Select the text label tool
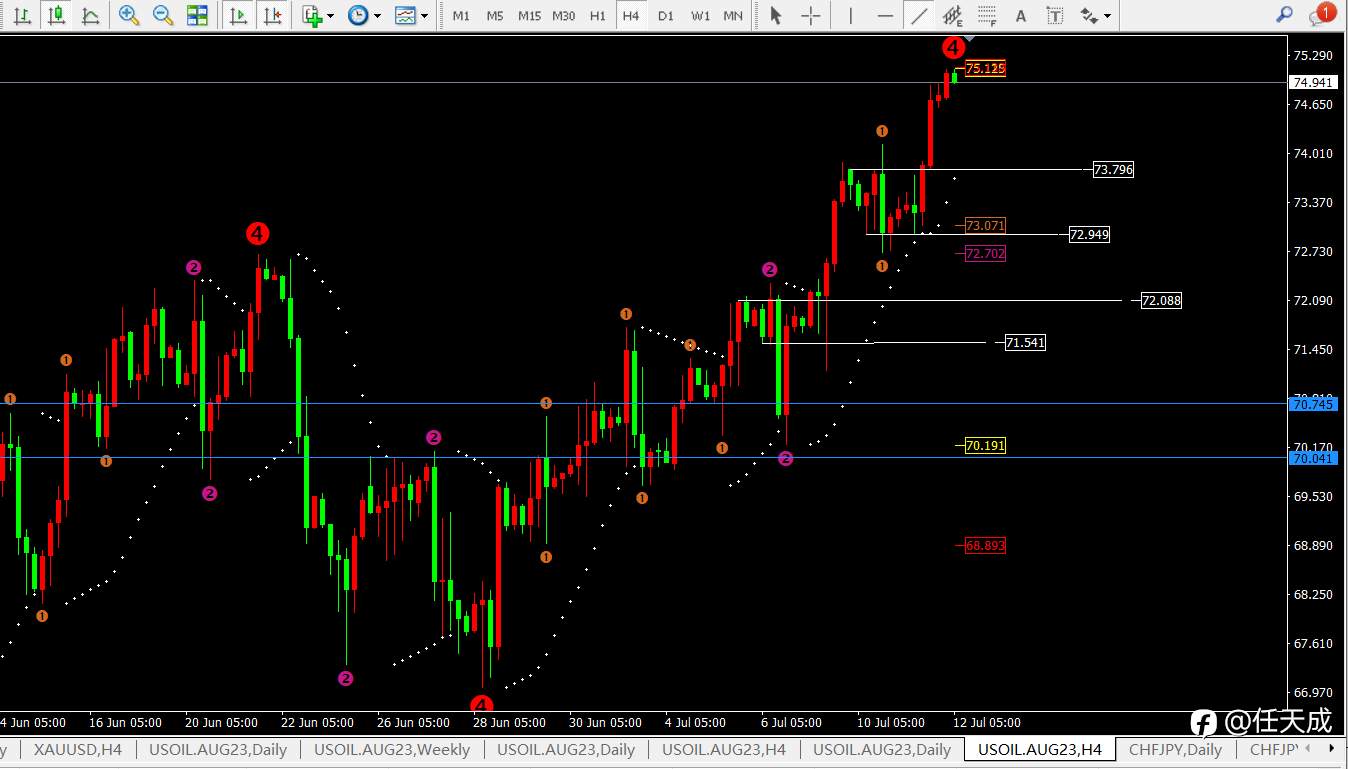Viewport: 1348px width, 769px height. [1054, 15]
